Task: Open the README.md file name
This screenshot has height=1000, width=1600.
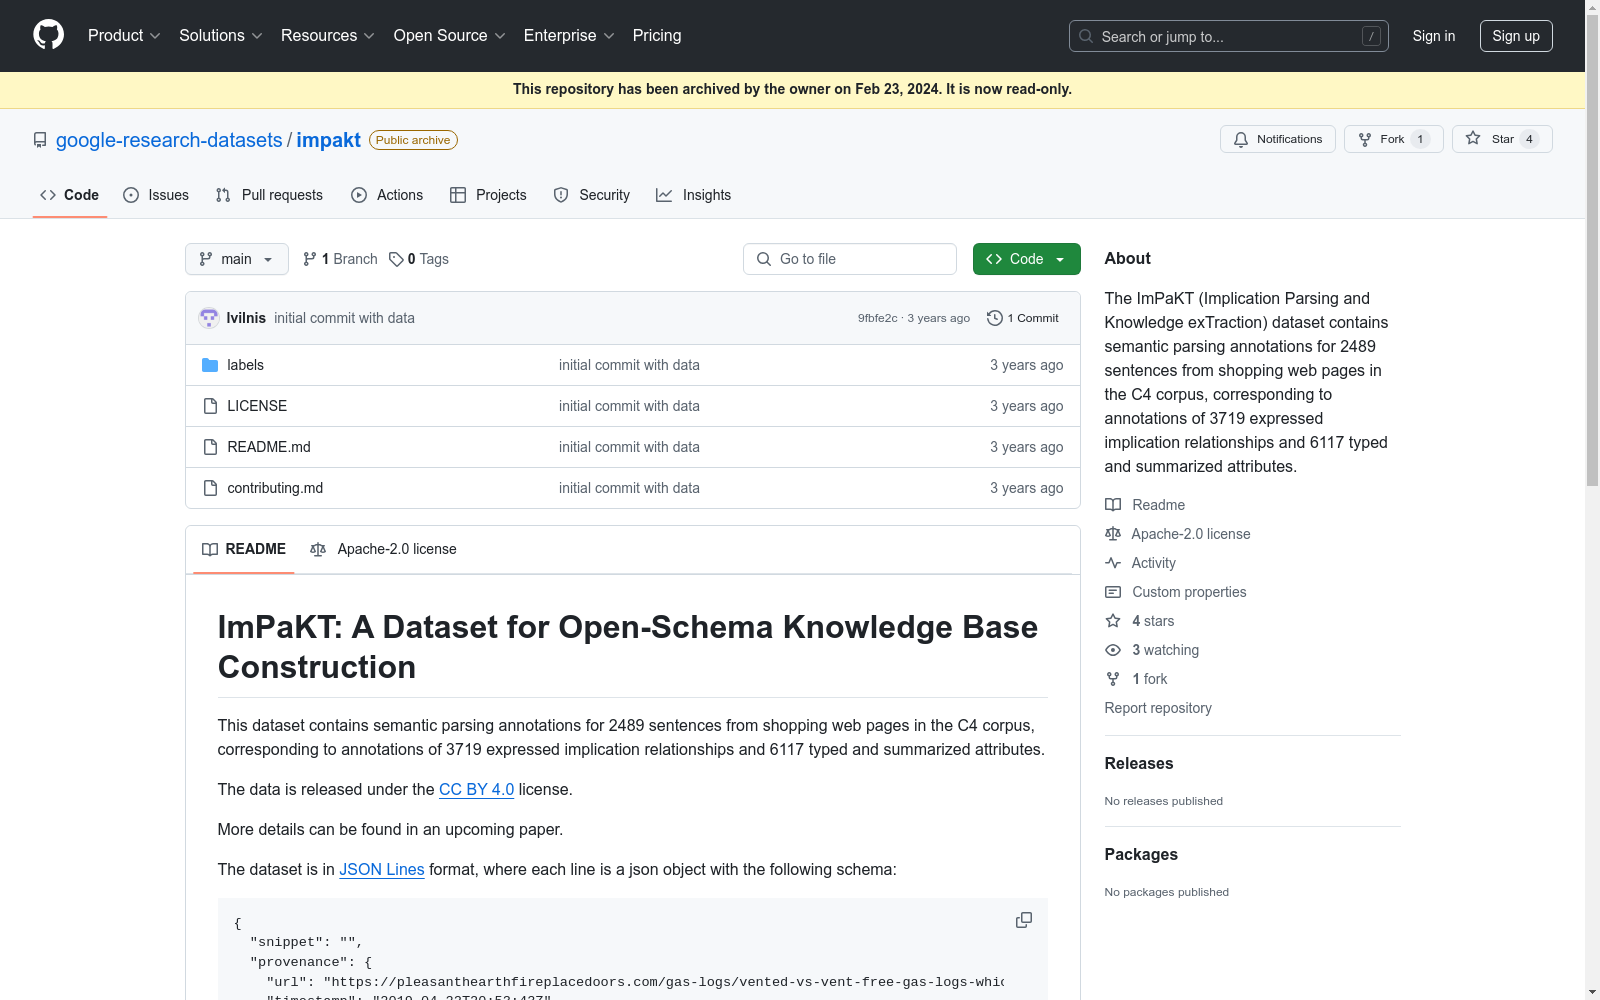Action: click(x=269, y=447)
